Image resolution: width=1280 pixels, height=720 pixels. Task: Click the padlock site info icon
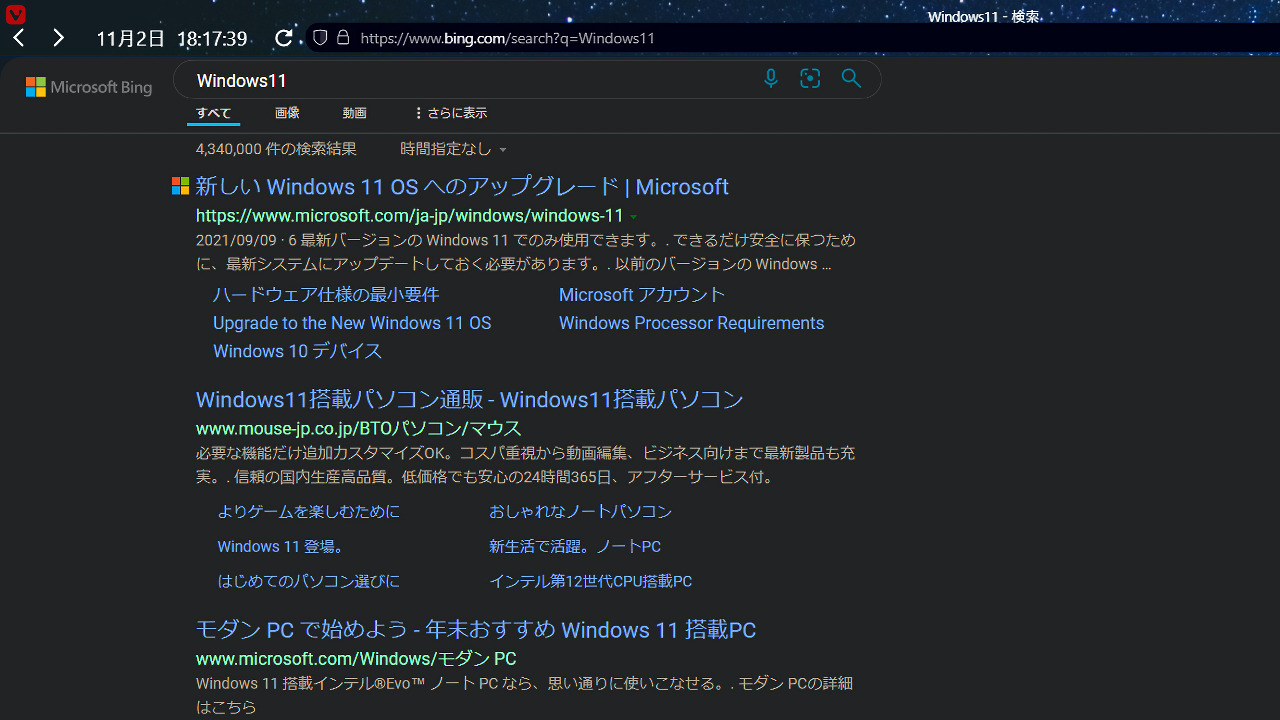tap(343, 38)
